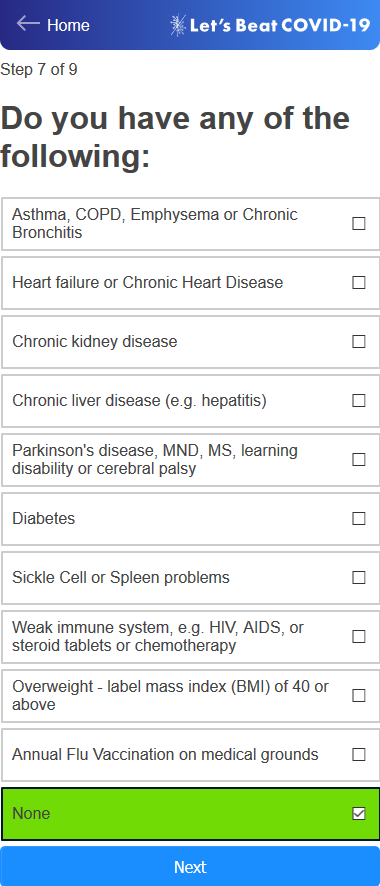Select Sickle Cell or Spleen problems checkbox

point(359,577)
